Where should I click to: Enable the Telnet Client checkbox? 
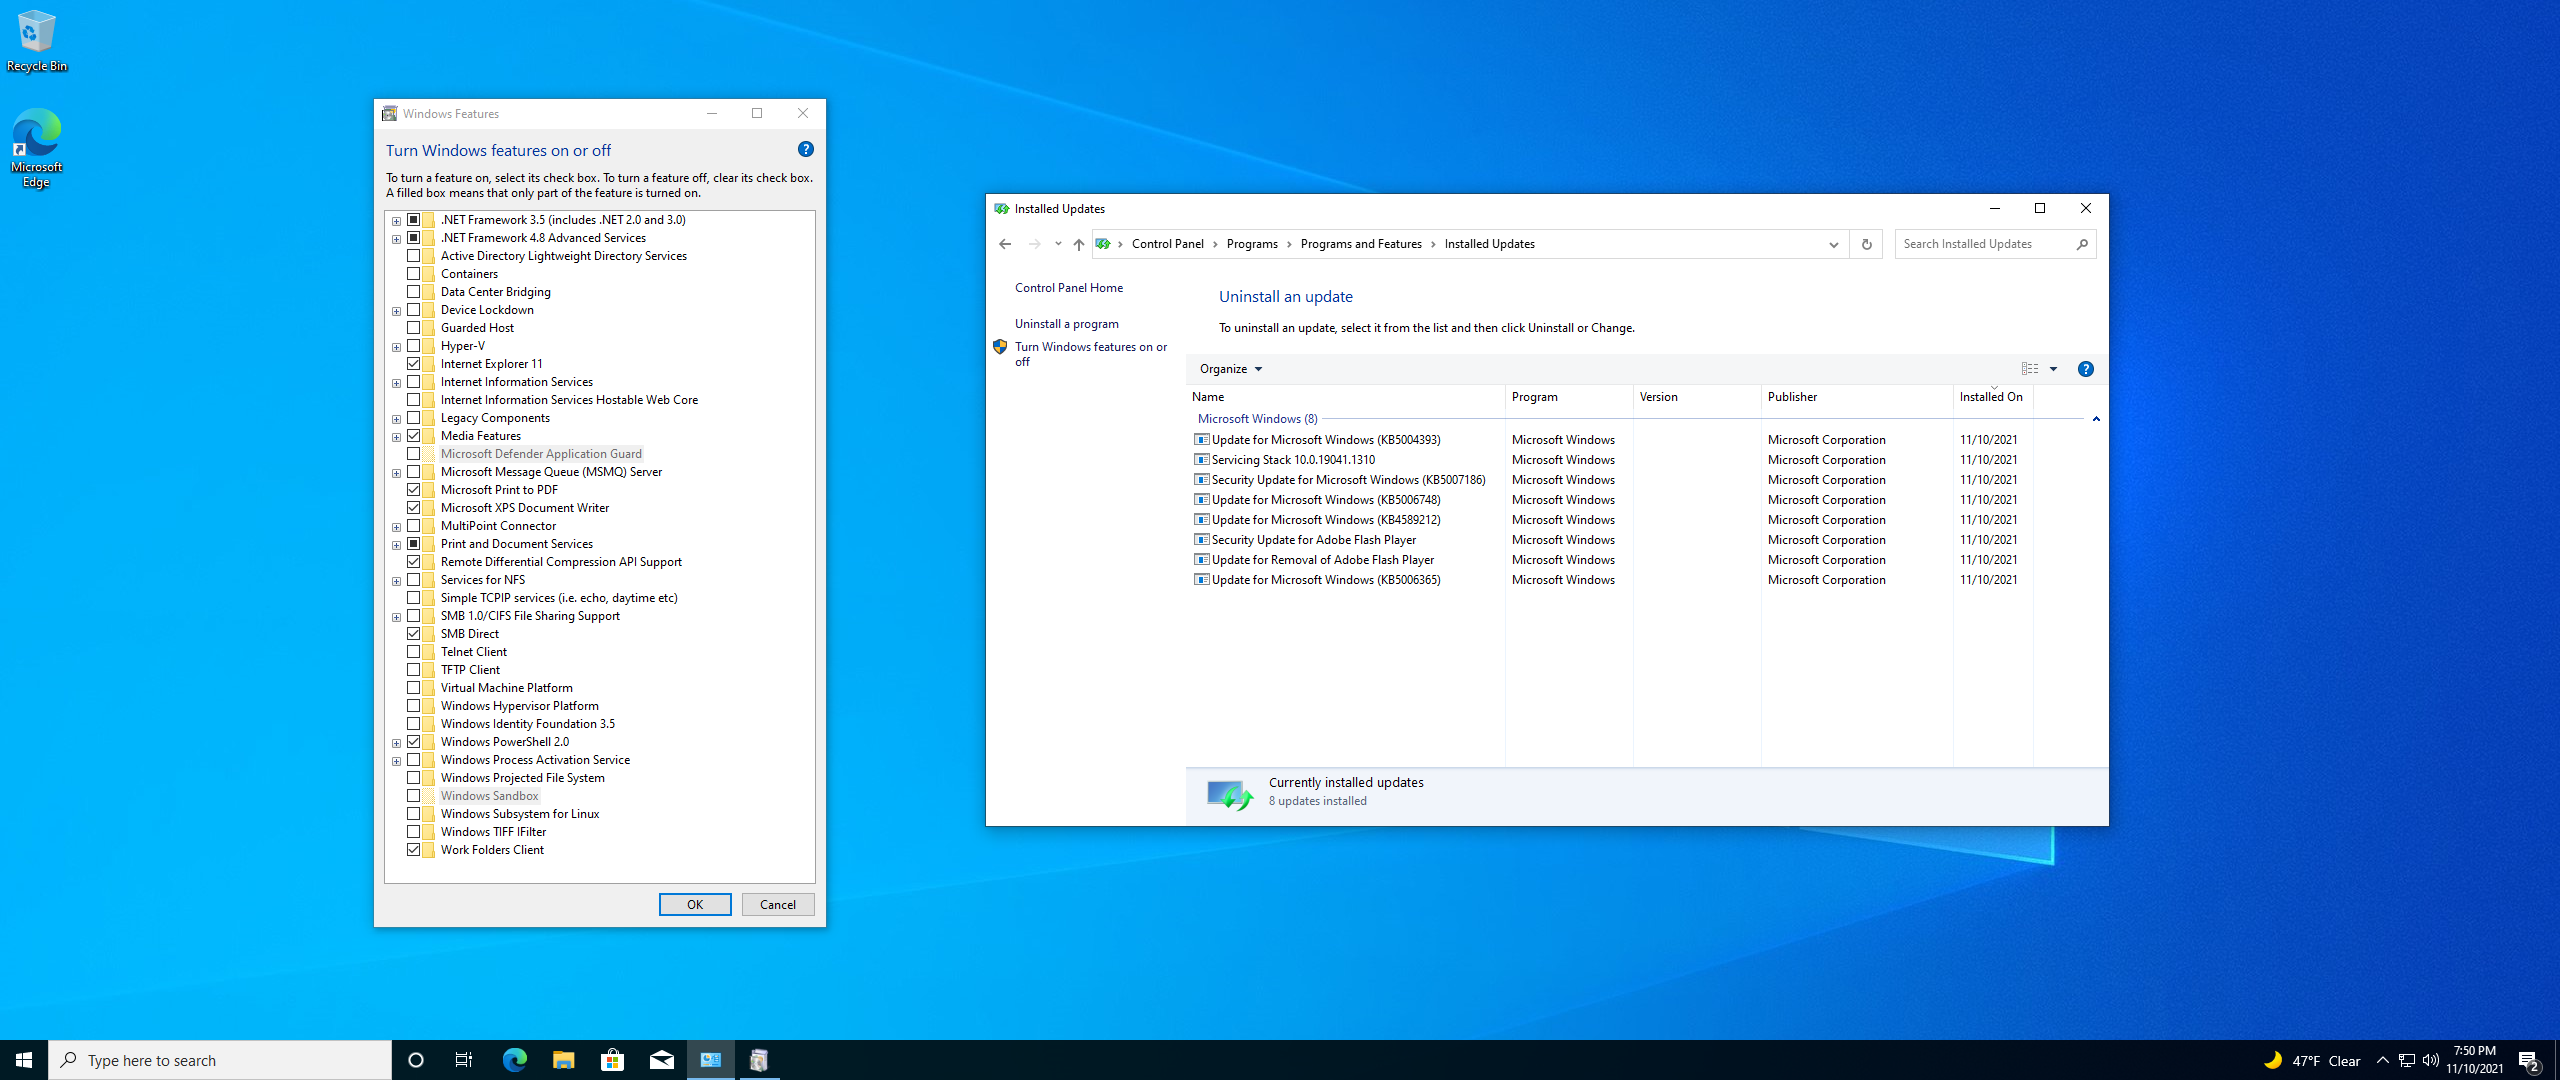(413, 652)
